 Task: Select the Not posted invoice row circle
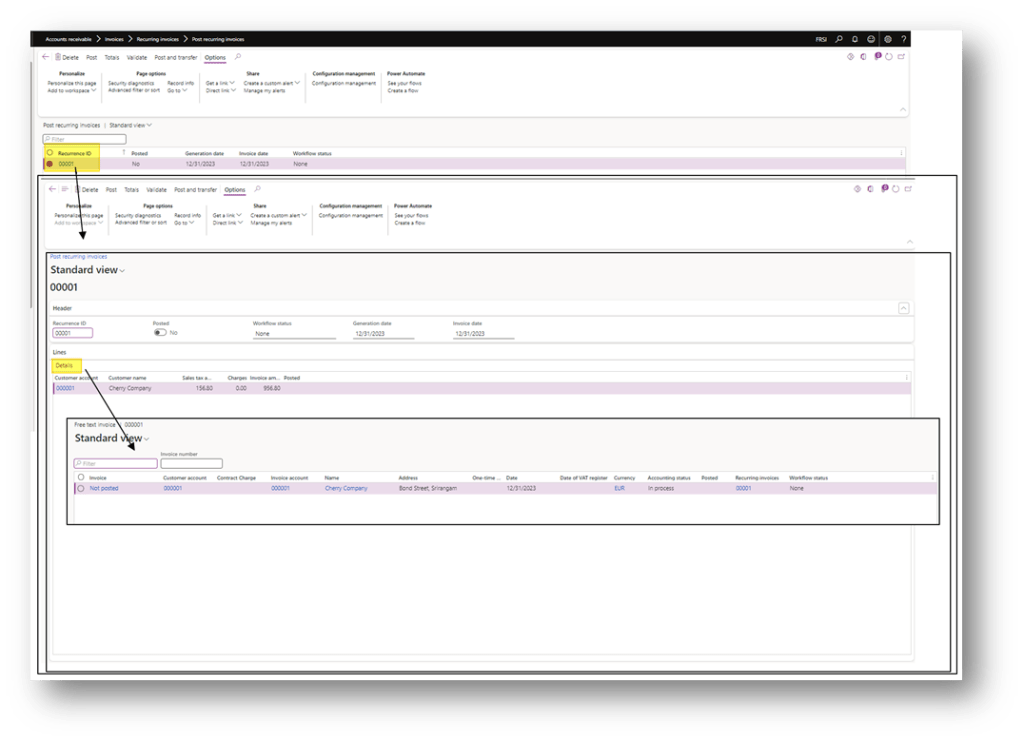click(x=80, y=488)
